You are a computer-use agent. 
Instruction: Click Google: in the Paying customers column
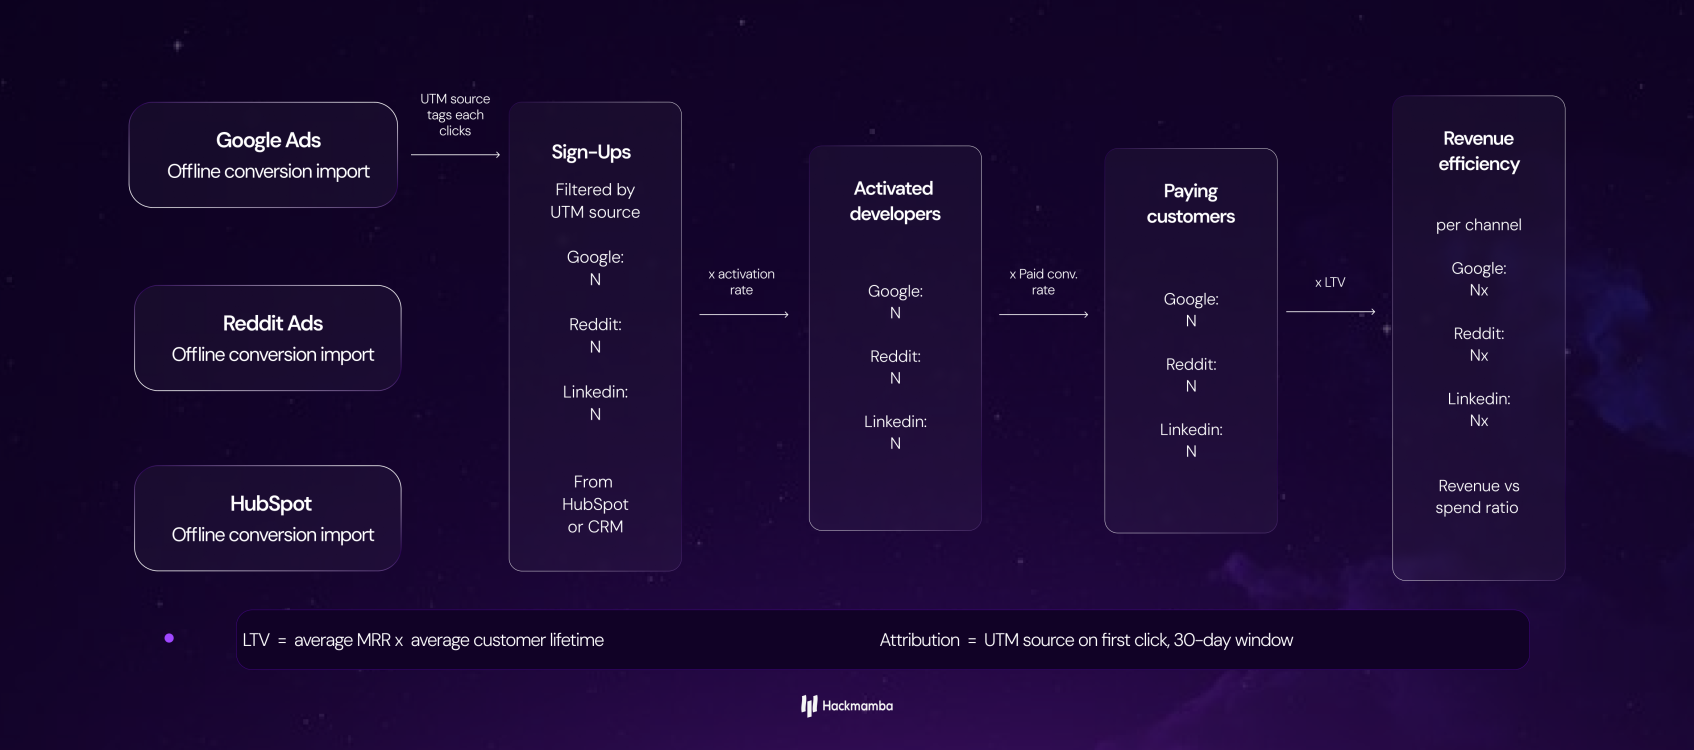coord(1191,299)
